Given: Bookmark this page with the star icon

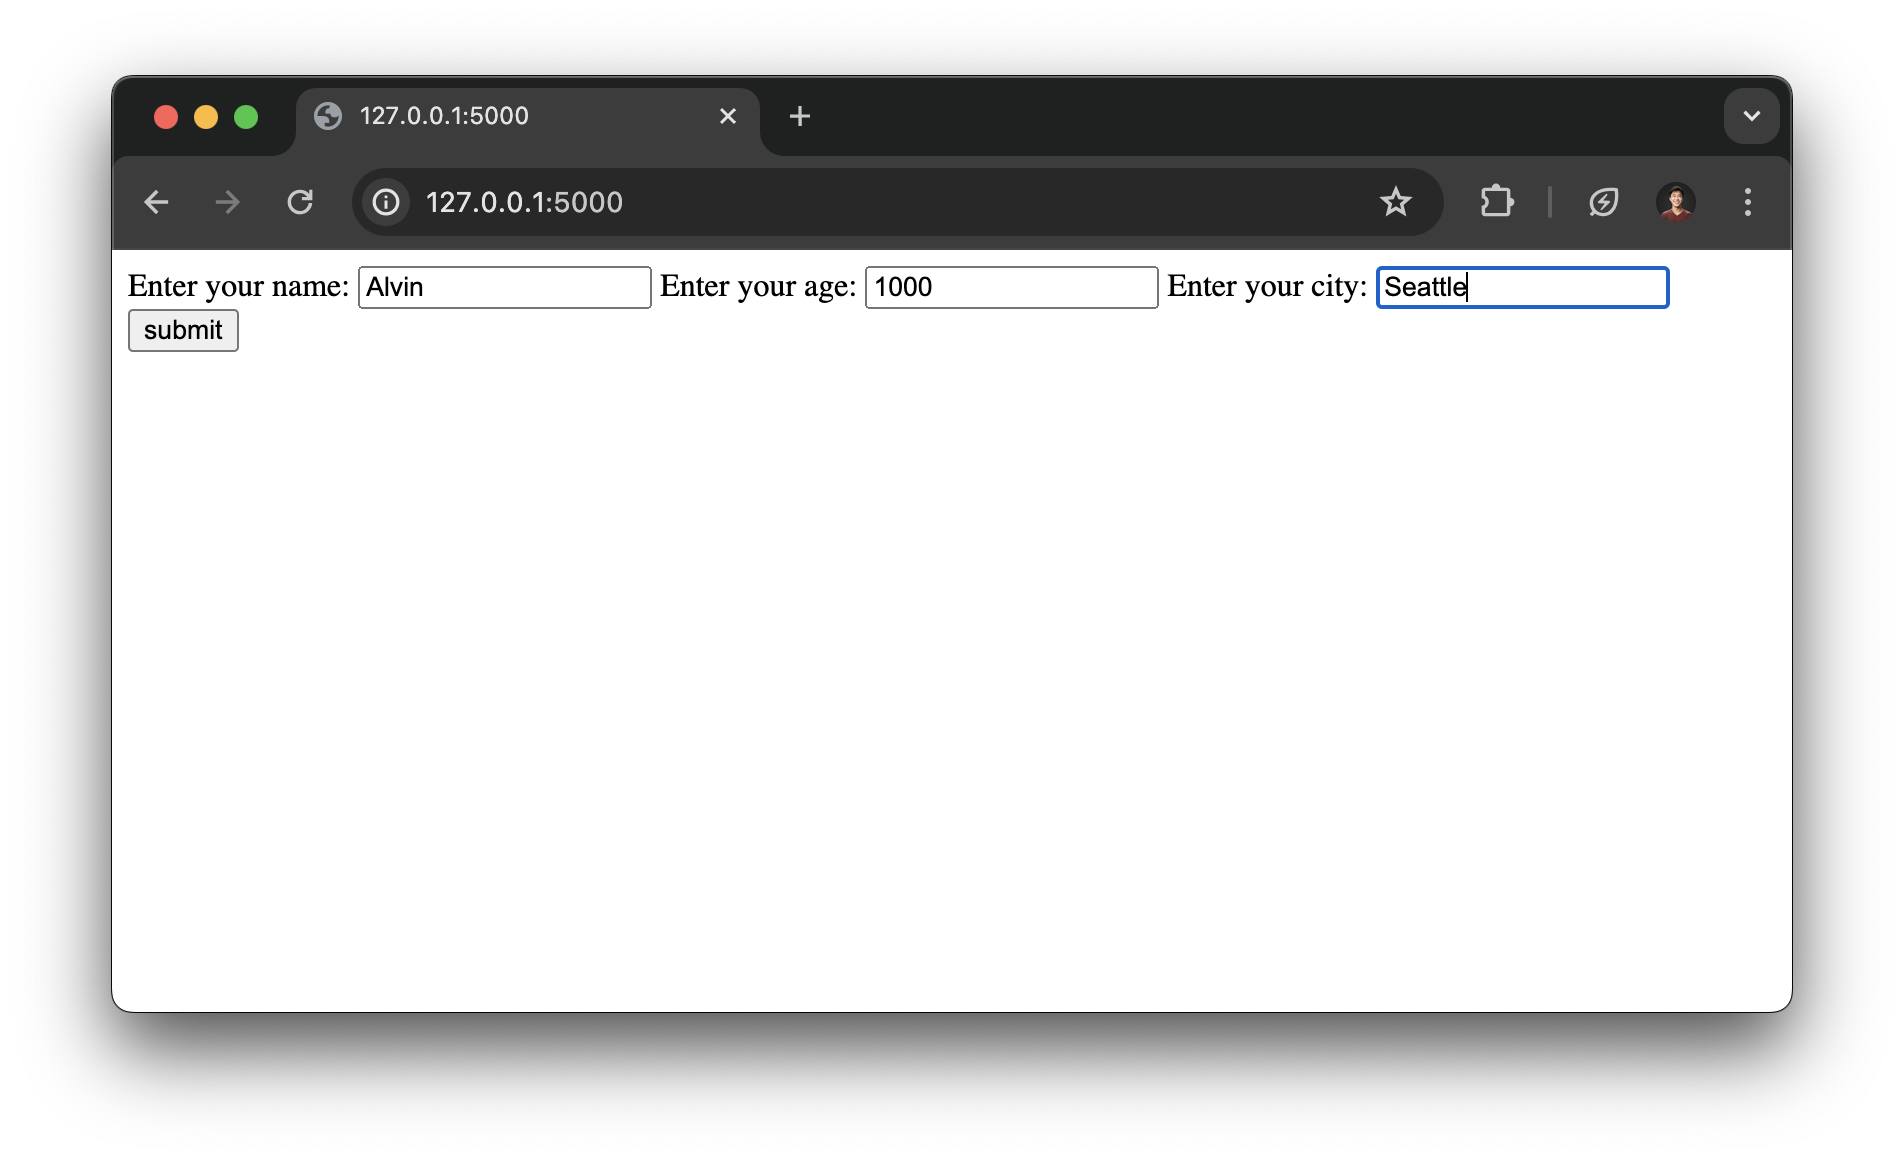Looking at the screenshot, I should pos(1395,202).
